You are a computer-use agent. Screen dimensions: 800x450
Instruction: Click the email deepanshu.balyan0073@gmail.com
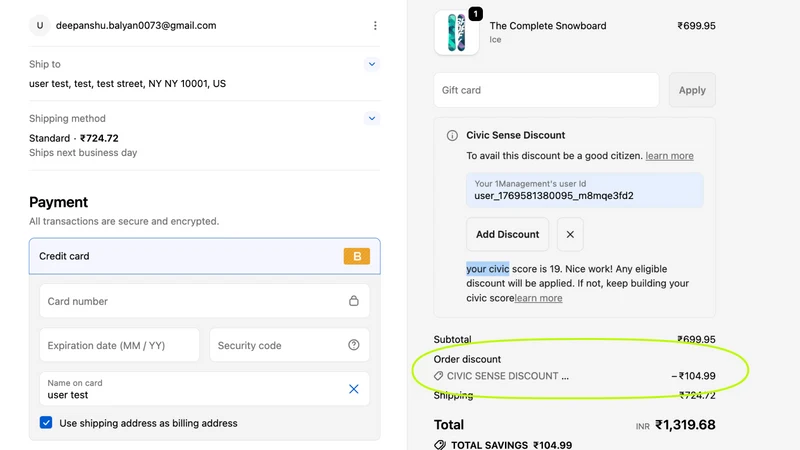click(x=136, y=26)
